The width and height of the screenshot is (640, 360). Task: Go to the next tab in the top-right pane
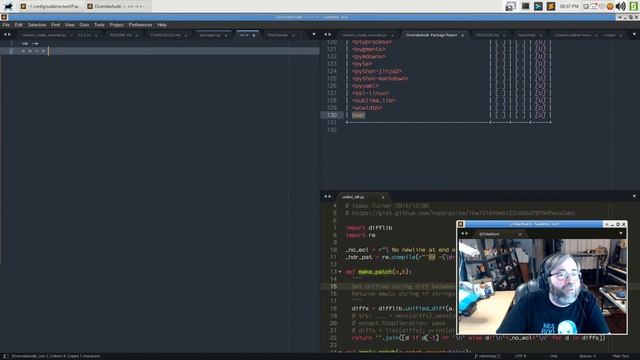[330, 35]
